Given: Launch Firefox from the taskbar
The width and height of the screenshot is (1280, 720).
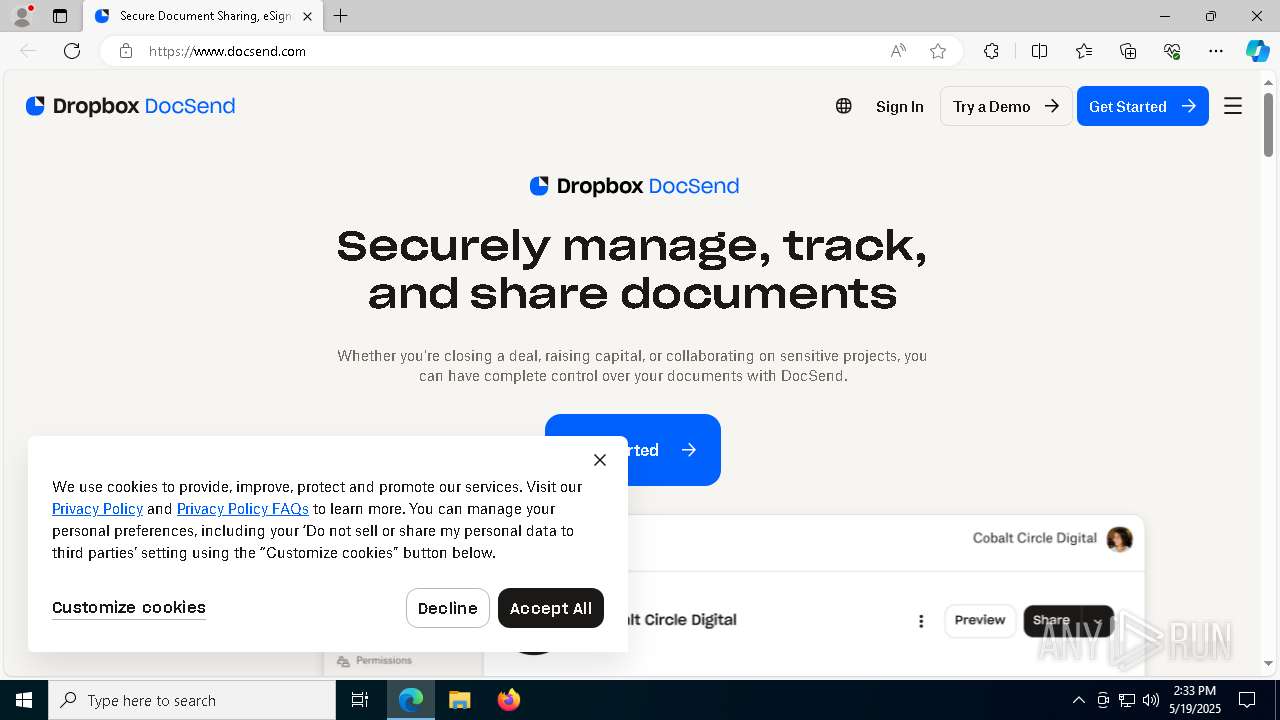Looking at the screenshot, I should click(x=508, y=700).
